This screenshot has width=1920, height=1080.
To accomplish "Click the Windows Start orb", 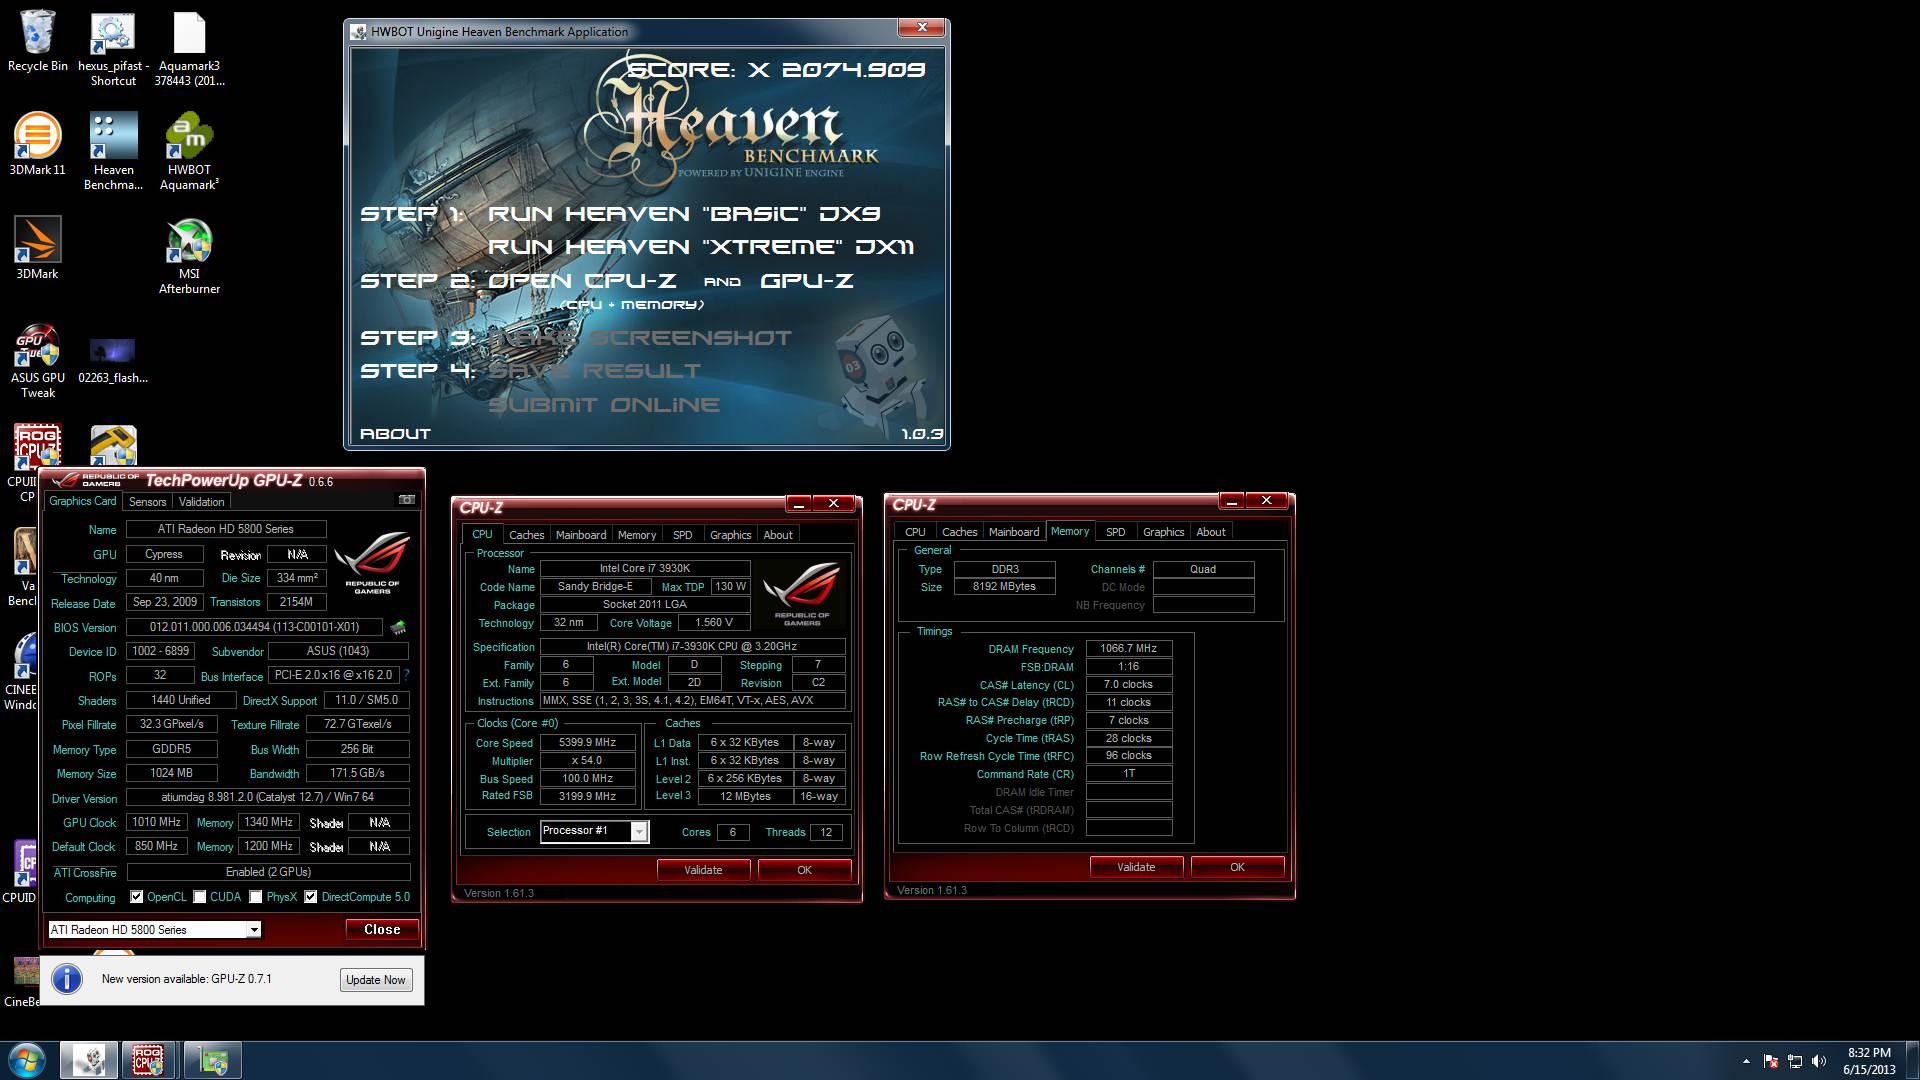I will tap(27, 1060).
